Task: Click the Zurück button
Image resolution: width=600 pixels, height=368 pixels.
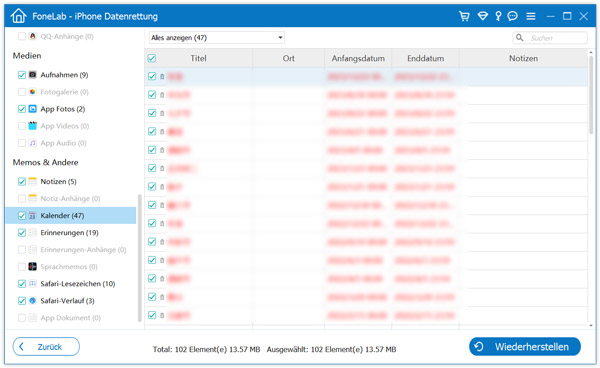Action: point(46,347)
